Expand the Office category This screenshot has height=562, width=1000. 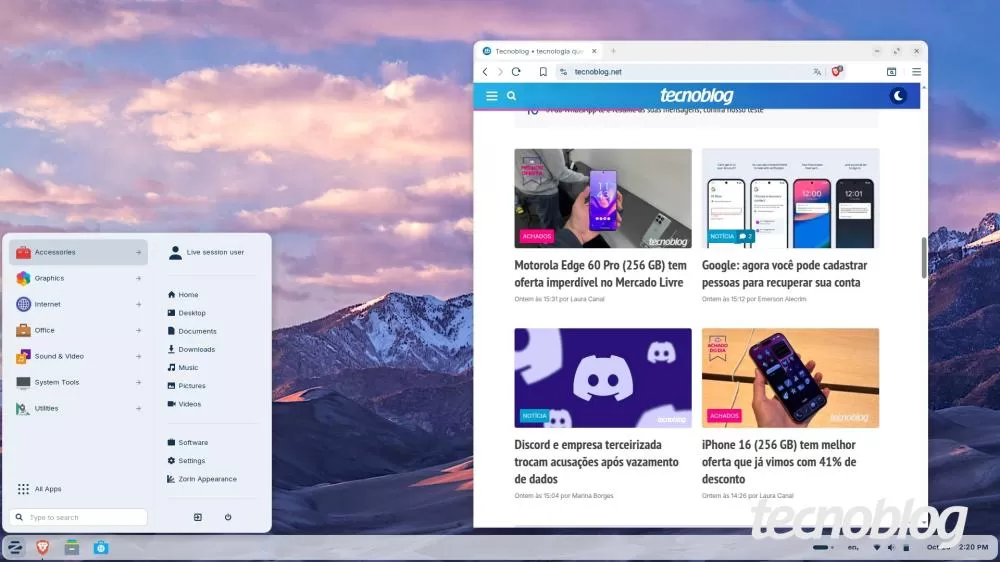[78, 330]
